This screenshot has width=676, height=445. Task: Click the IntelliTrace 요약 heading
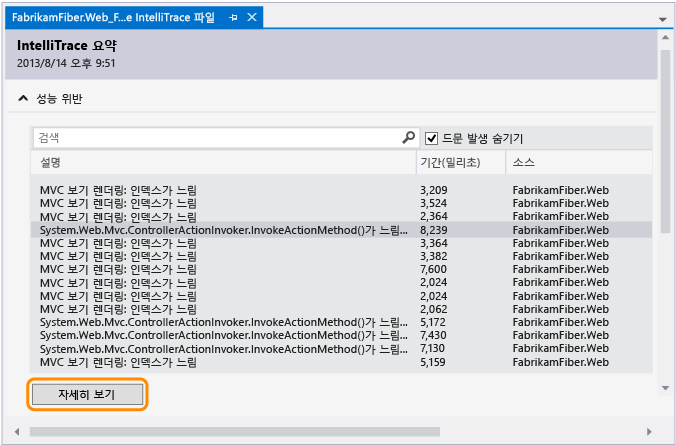click(67, 45)
